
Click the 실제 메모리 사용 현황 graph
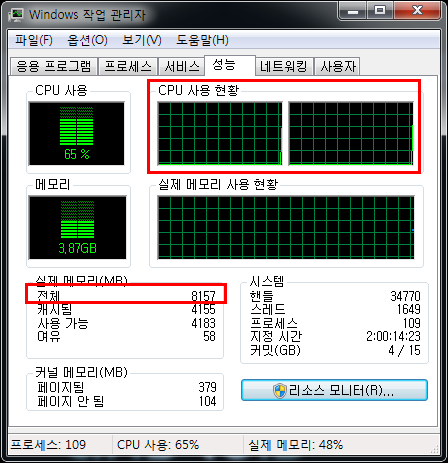click(x=286, y=227)
